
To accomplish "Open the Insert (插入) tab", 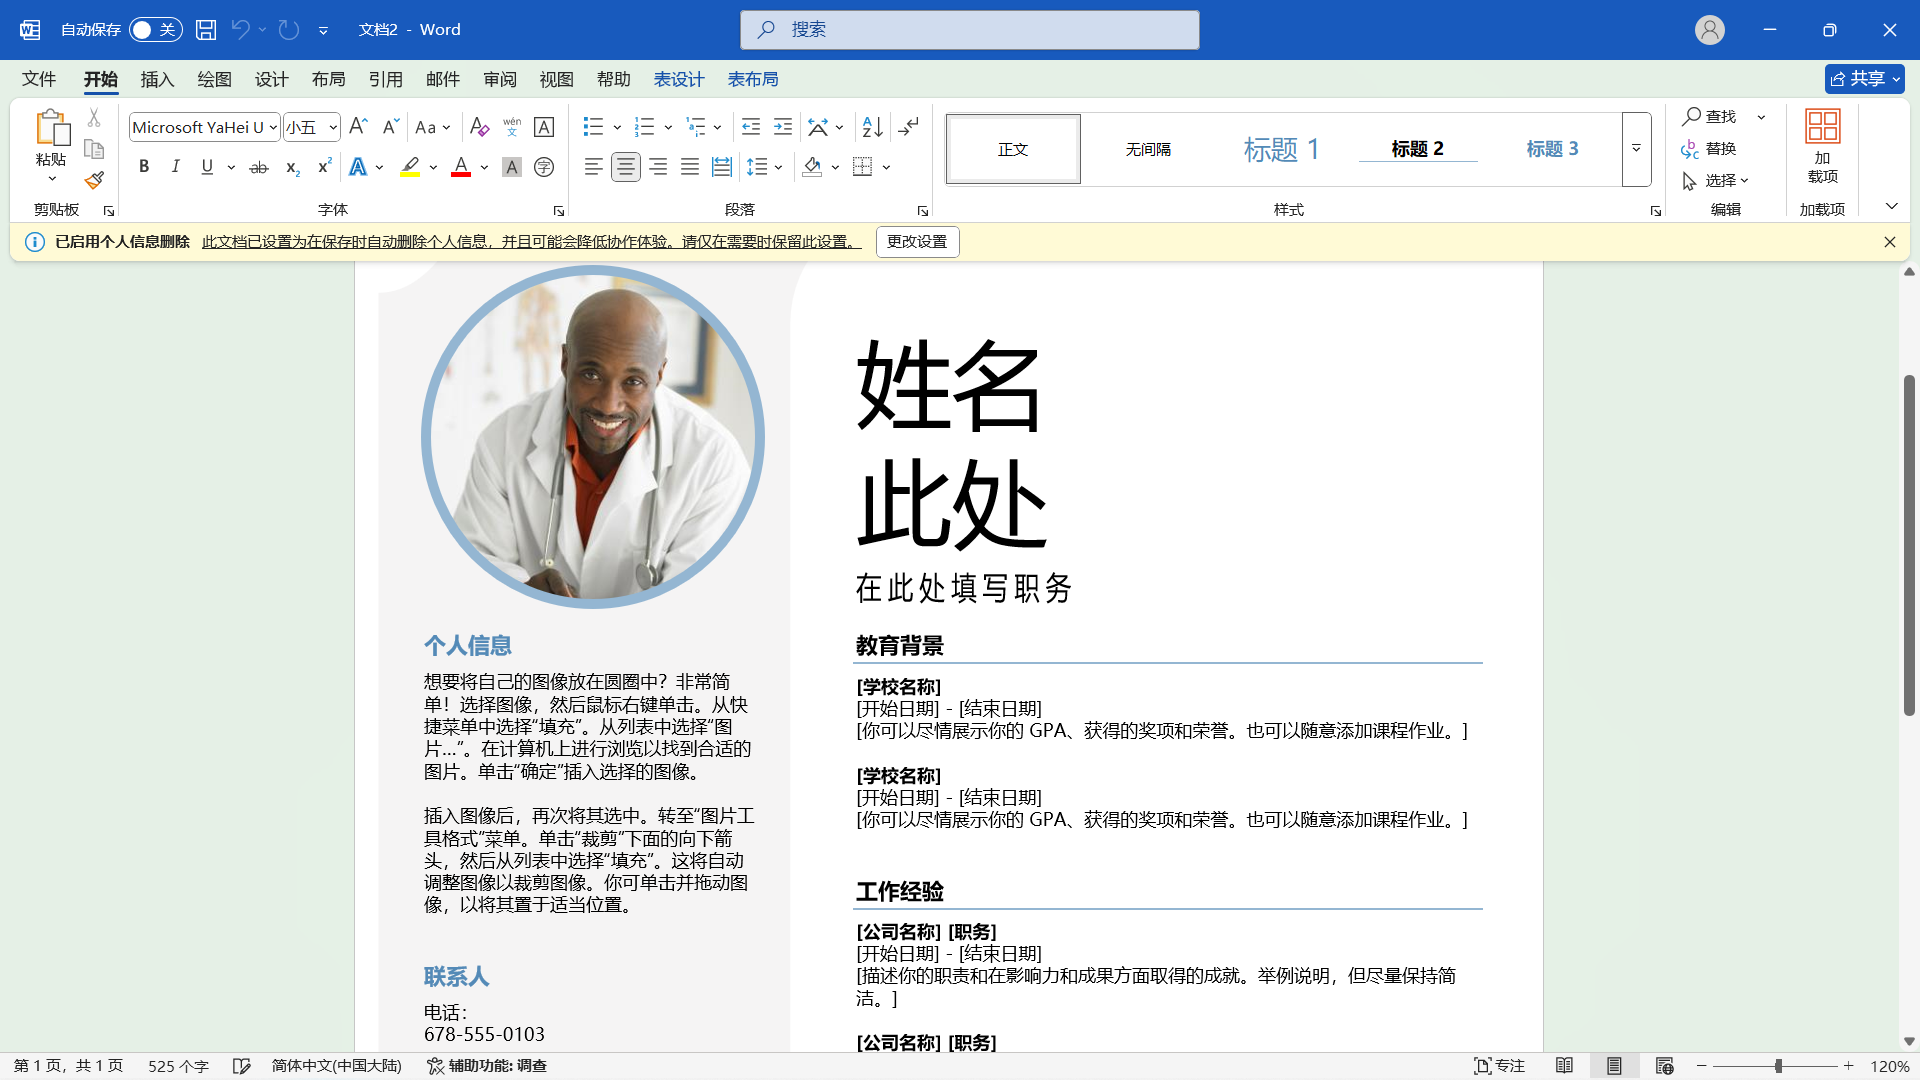I will [x=157, y=79].
